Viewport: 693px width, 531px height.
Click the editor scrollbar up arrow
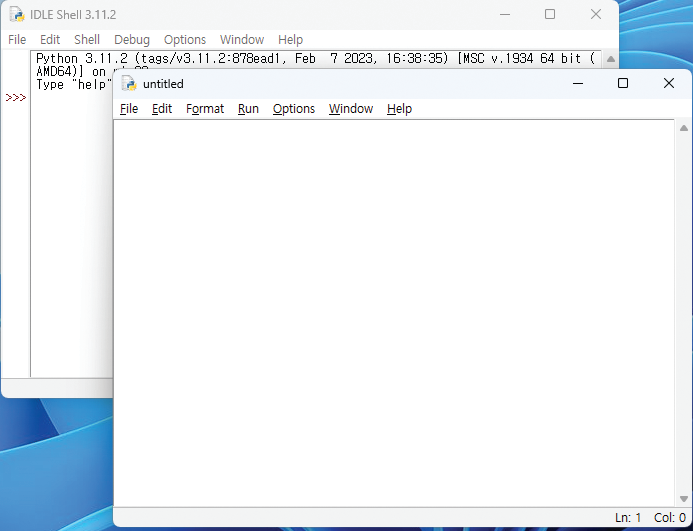click(684, 128)
